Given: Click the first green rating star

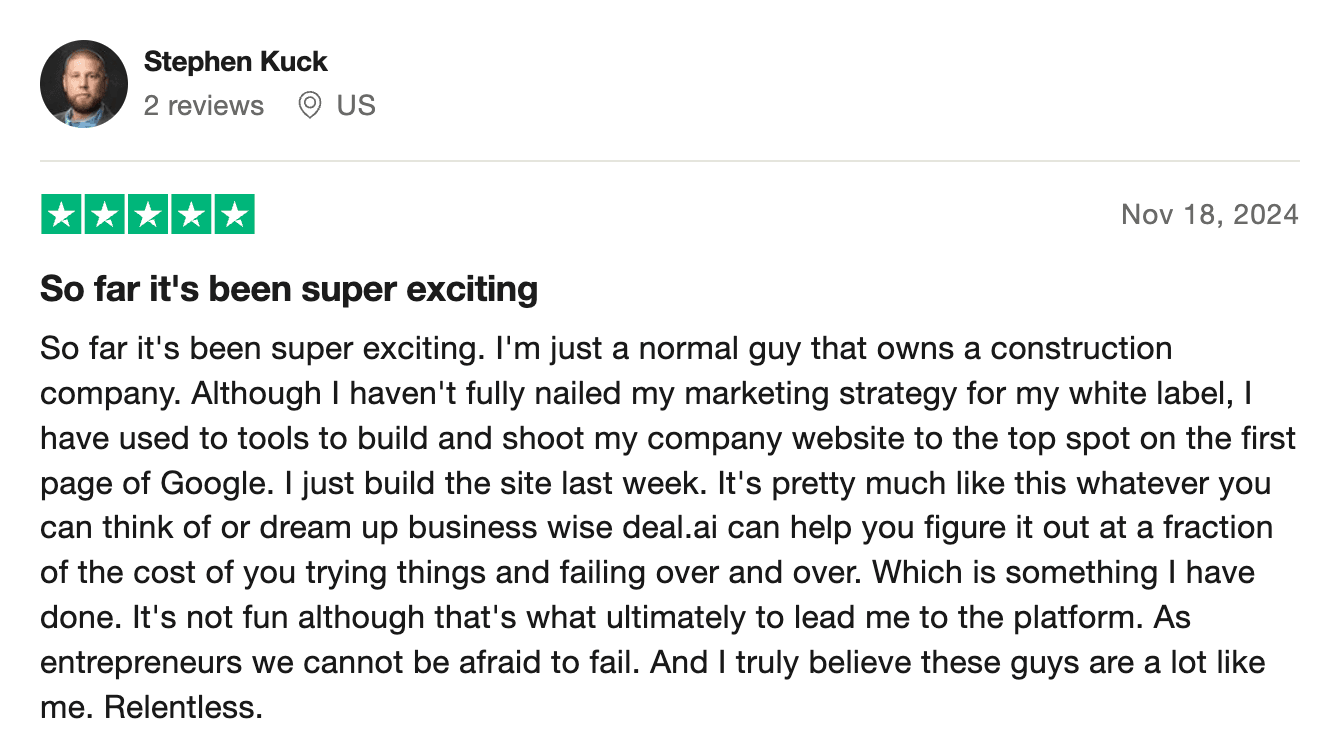Looking at the screenshot, I should [x=61, y=215].
